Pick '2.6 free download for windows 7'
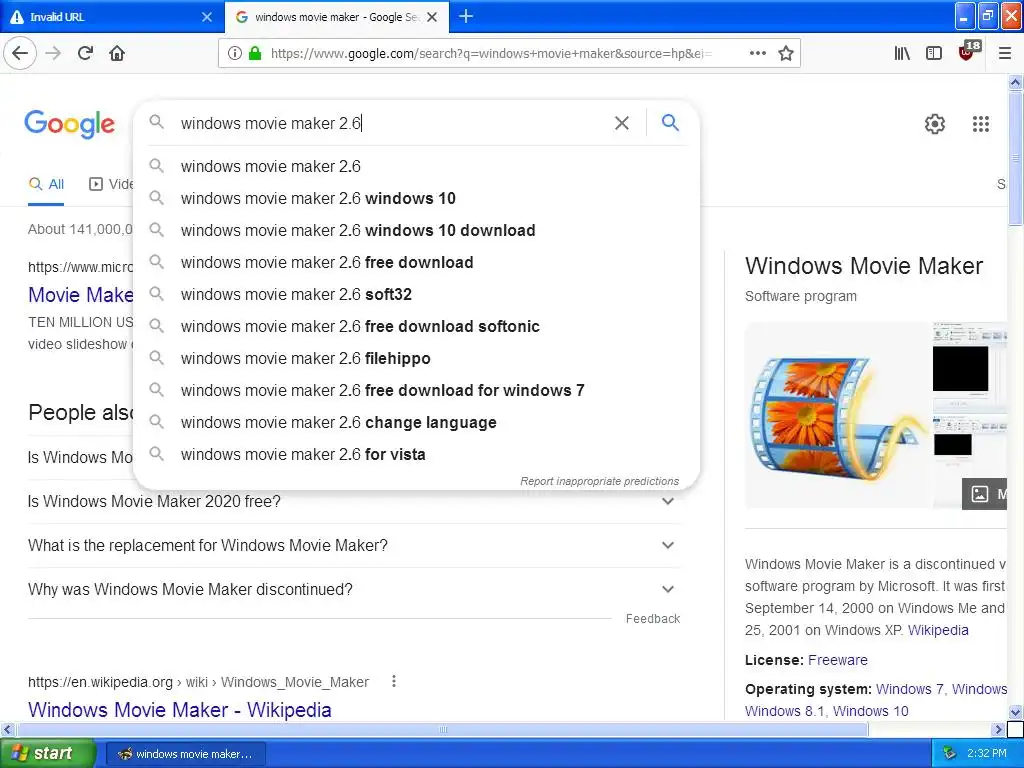The width and height of the screenshot is (1024, 768). tap(416, 390)
